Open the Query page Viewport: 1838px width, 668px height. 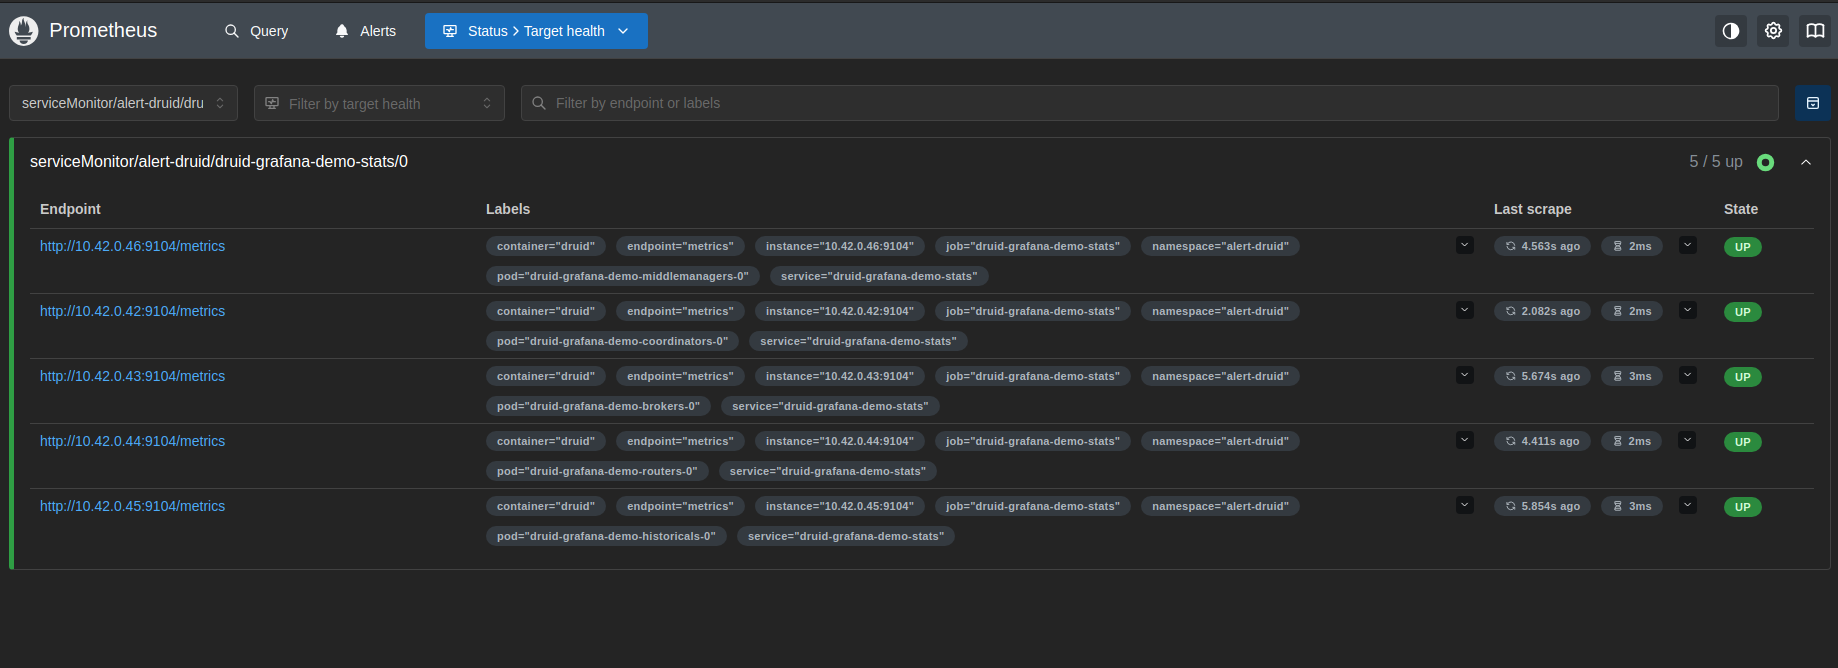tap(257, 31)
